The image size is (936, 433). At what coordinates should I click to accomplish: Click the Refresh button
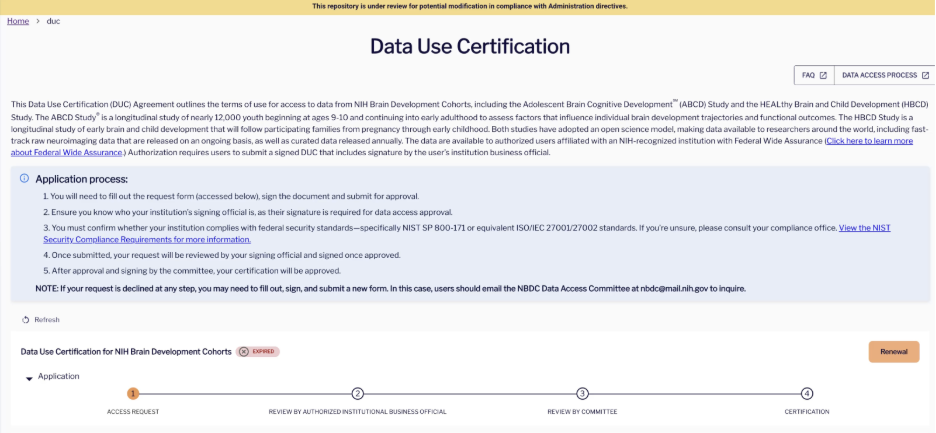(41, 320)
